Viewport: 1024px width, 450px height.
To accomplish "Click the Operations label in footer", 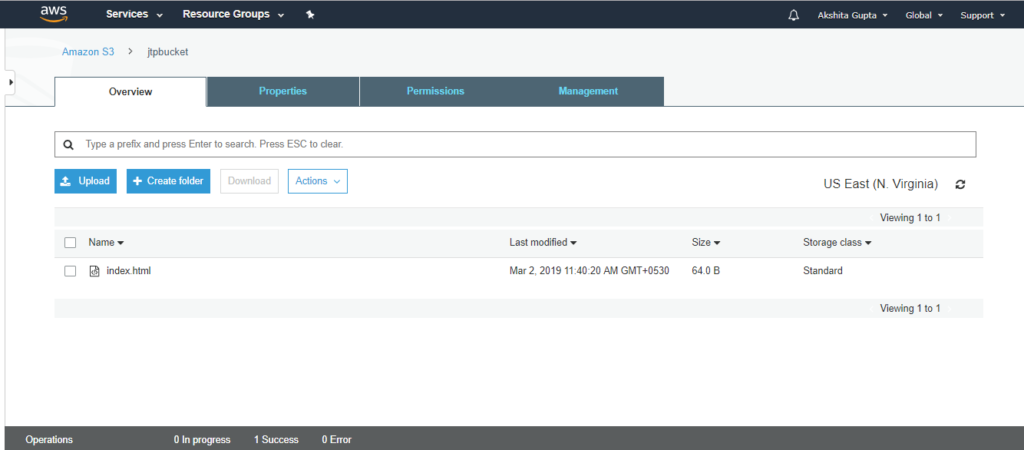I will (x=49, y=440).
